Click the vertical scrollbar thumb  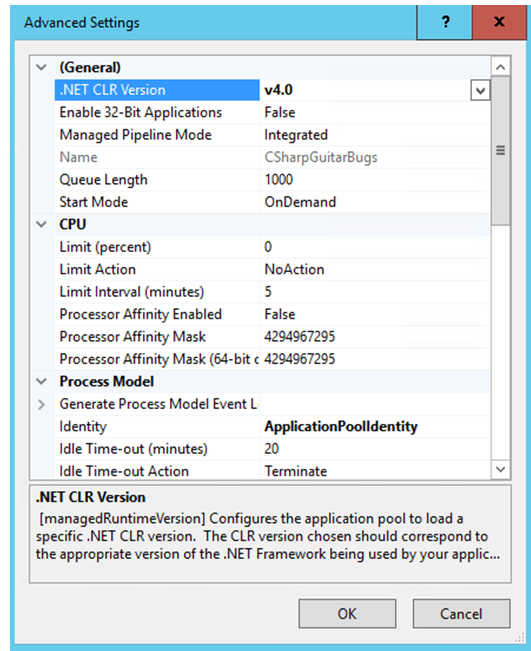501,151
